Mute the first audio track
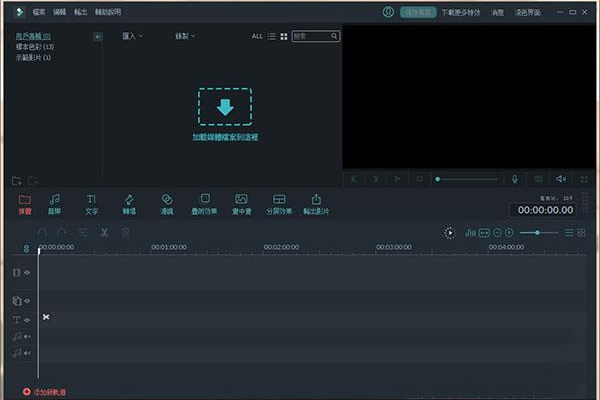Viewport: 600px width, 400px height. pyautogui.click(x=27, y=336)
